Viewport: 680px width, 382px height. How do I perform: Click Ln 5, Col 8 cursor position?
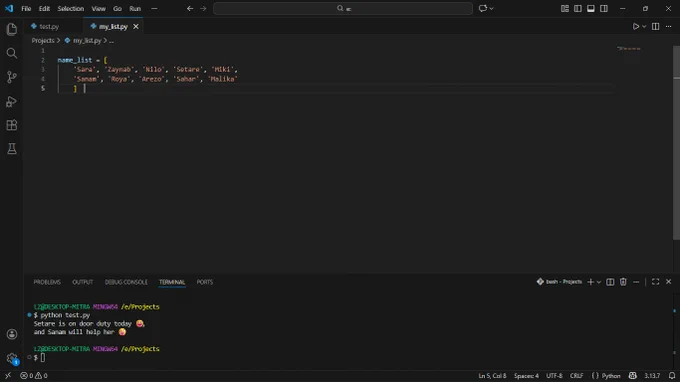492,375
